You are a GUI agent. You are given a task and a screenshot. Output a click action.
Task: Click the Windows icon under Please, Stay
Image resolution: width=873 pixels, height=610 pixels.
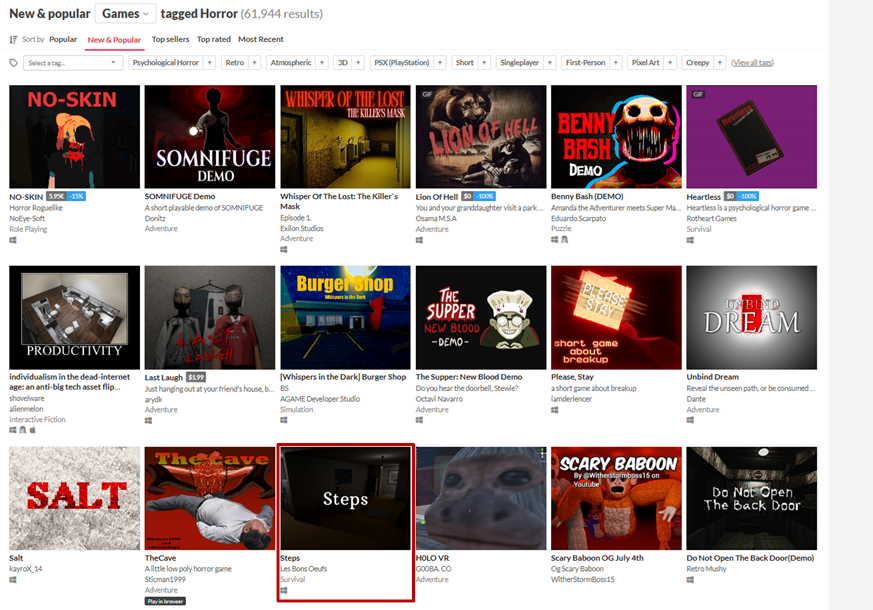(x=555, y=410)
